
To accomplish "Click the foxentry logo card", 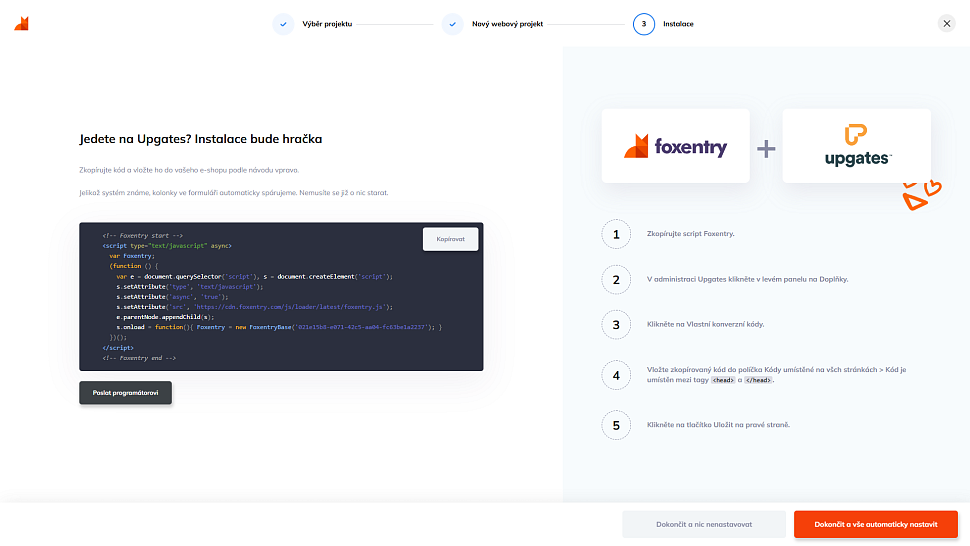I will [x=676, y=146].
